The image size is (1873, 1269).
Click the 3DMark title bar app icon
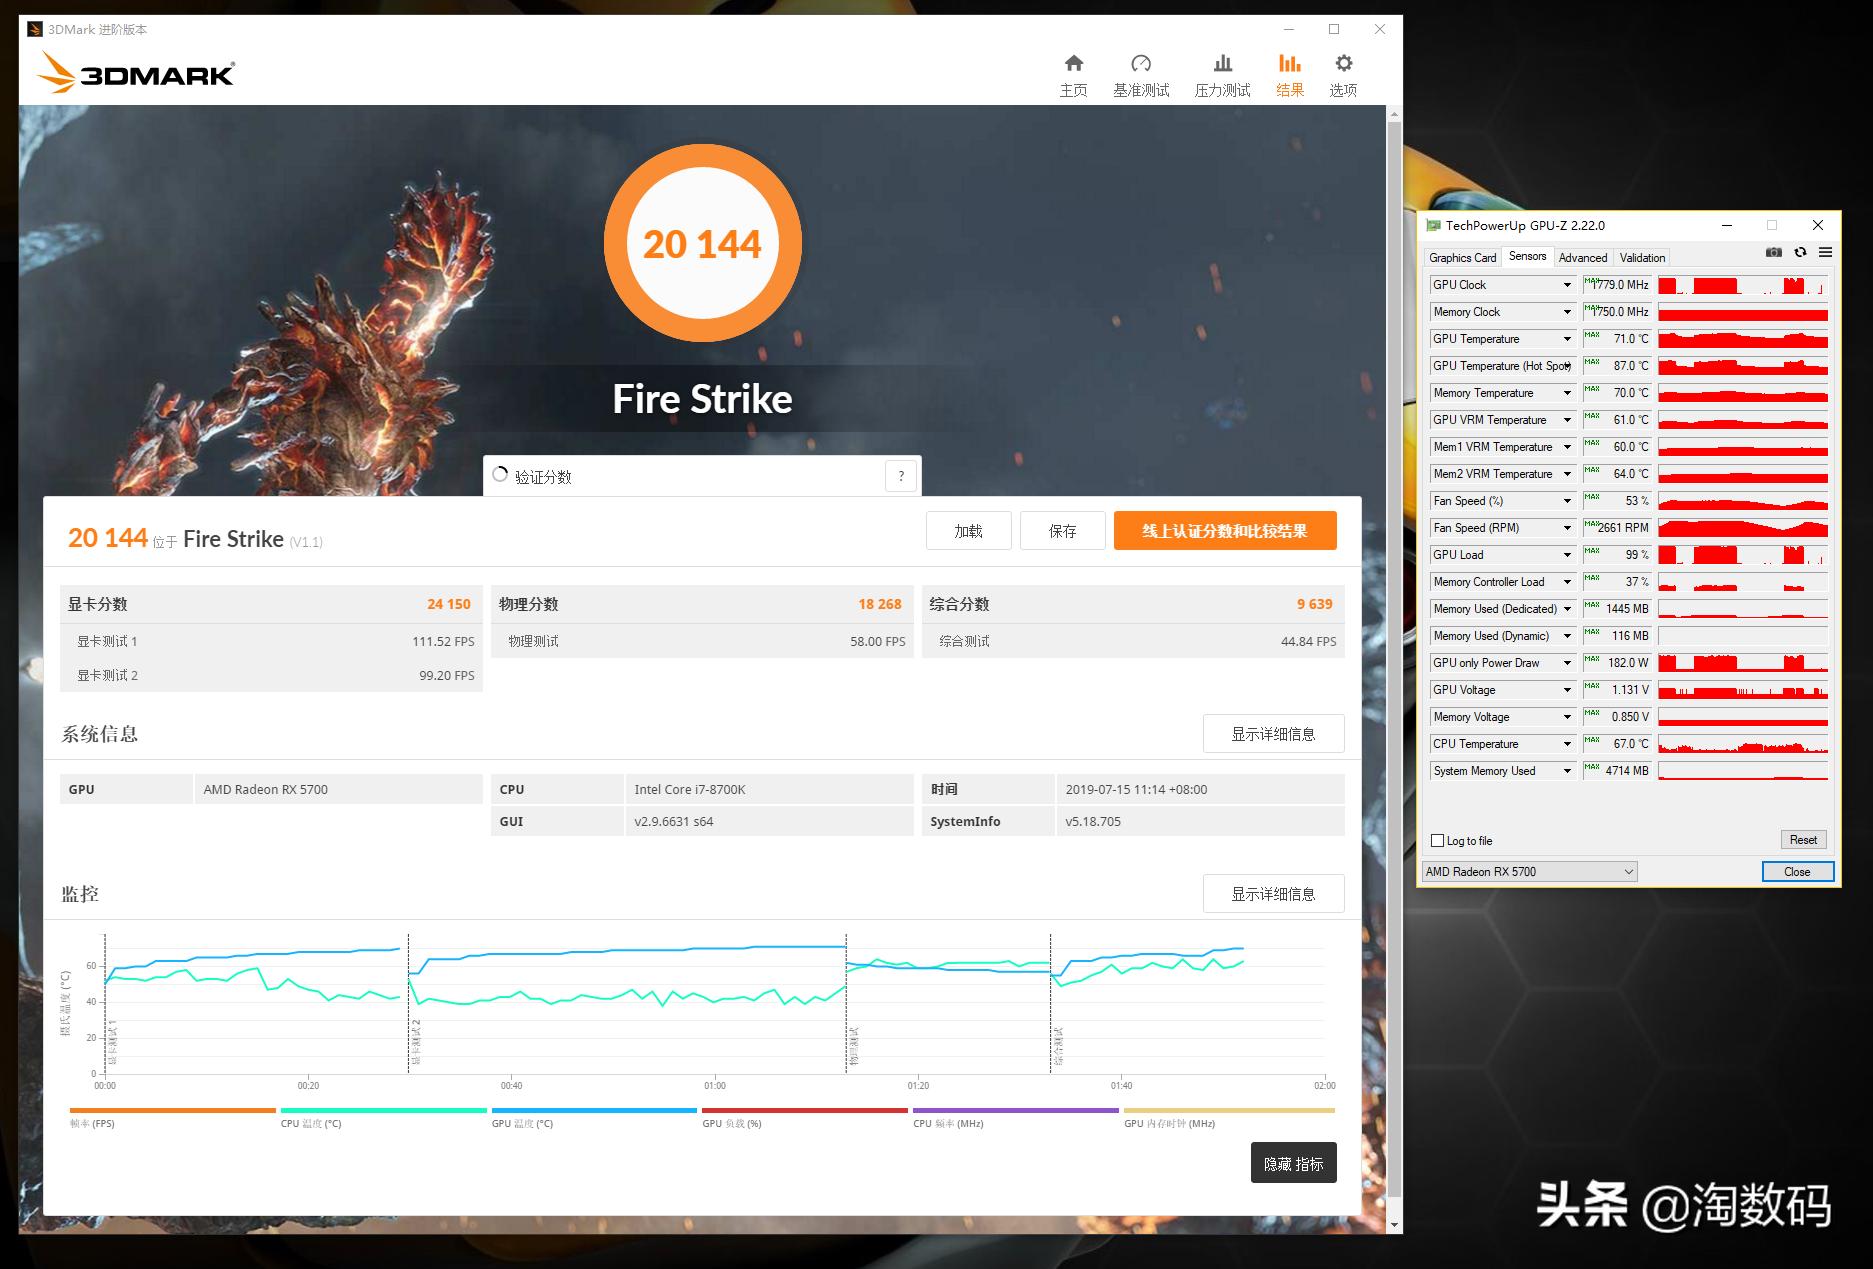pyautogui.click(x=35, y=29)
